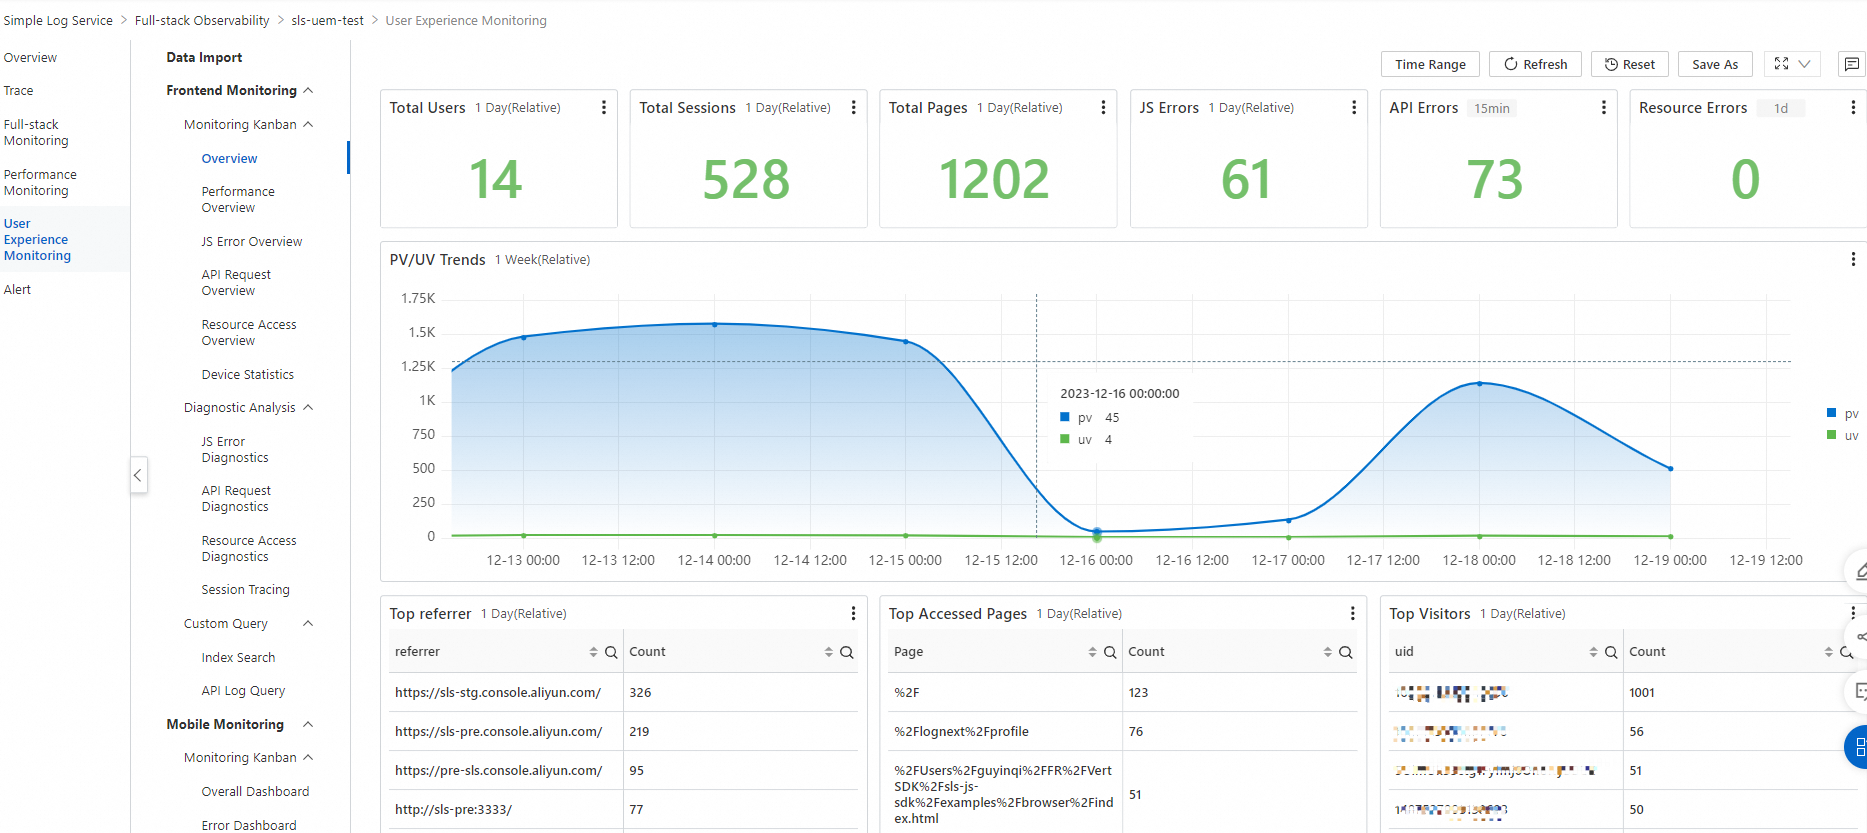
Task: Open Full-stack Monitoring in sidebar
Action: pyautogui.click(x=36, y=132)
